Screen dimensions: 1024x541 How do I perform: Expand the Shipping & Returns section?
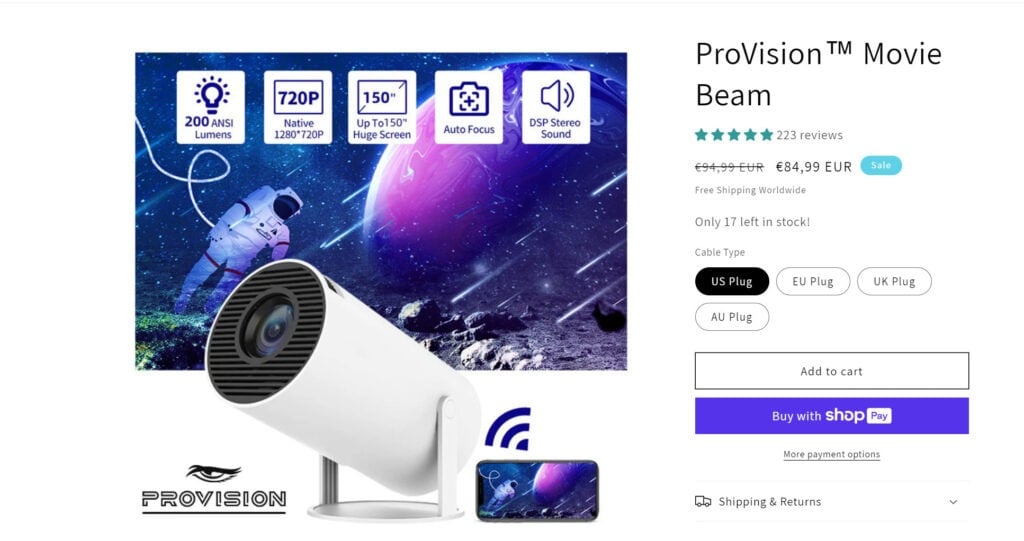831,501
